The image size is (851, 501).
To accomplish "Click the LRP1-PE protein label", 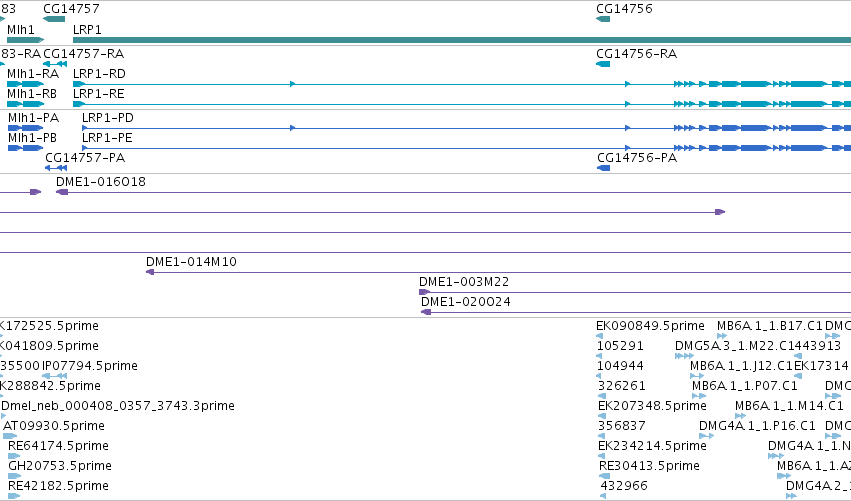I will point(107,138).
